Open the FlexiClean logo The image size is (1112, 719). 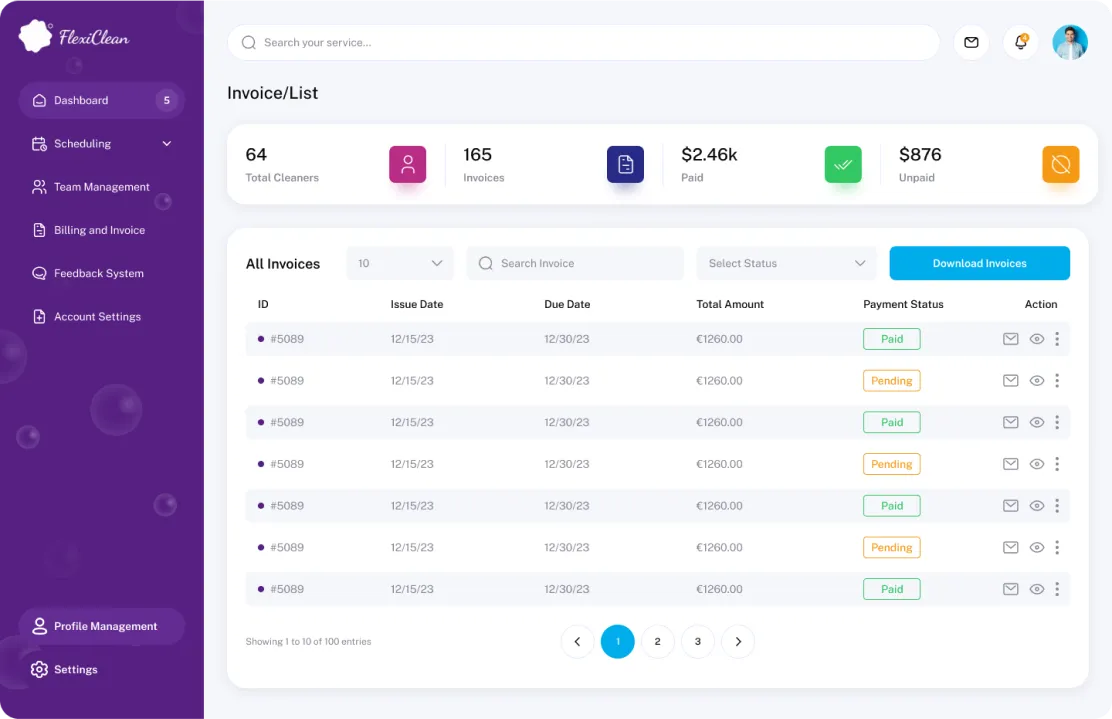73,35
